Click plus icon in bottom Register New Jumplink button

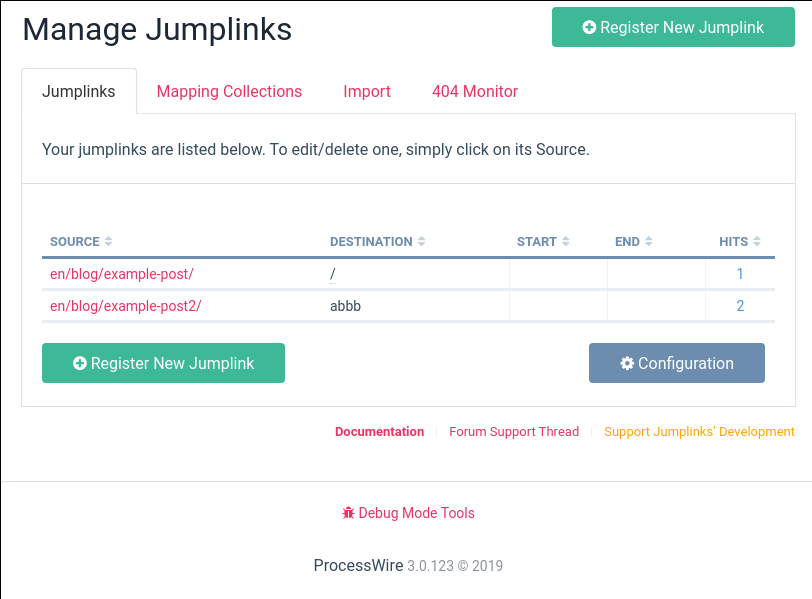80,364
